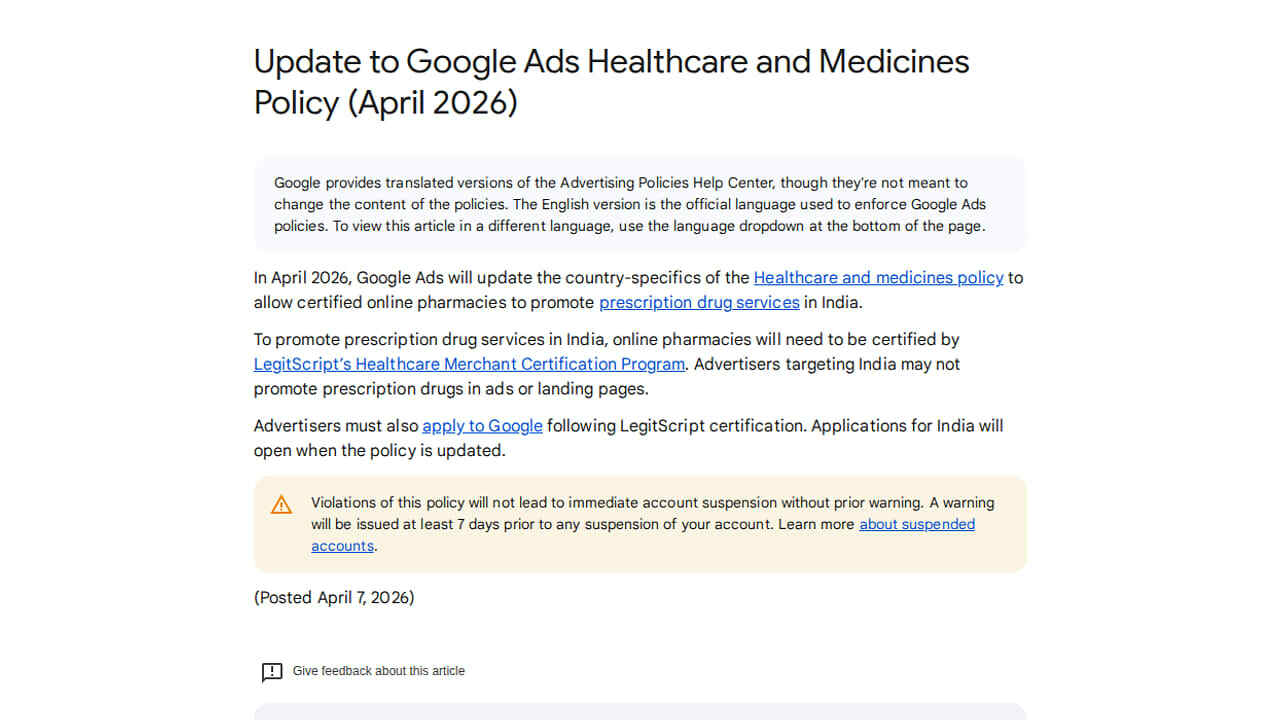
Task: Open LegitScript's Healthcare Merchant Certification Program link
Action: coord(469,364)
